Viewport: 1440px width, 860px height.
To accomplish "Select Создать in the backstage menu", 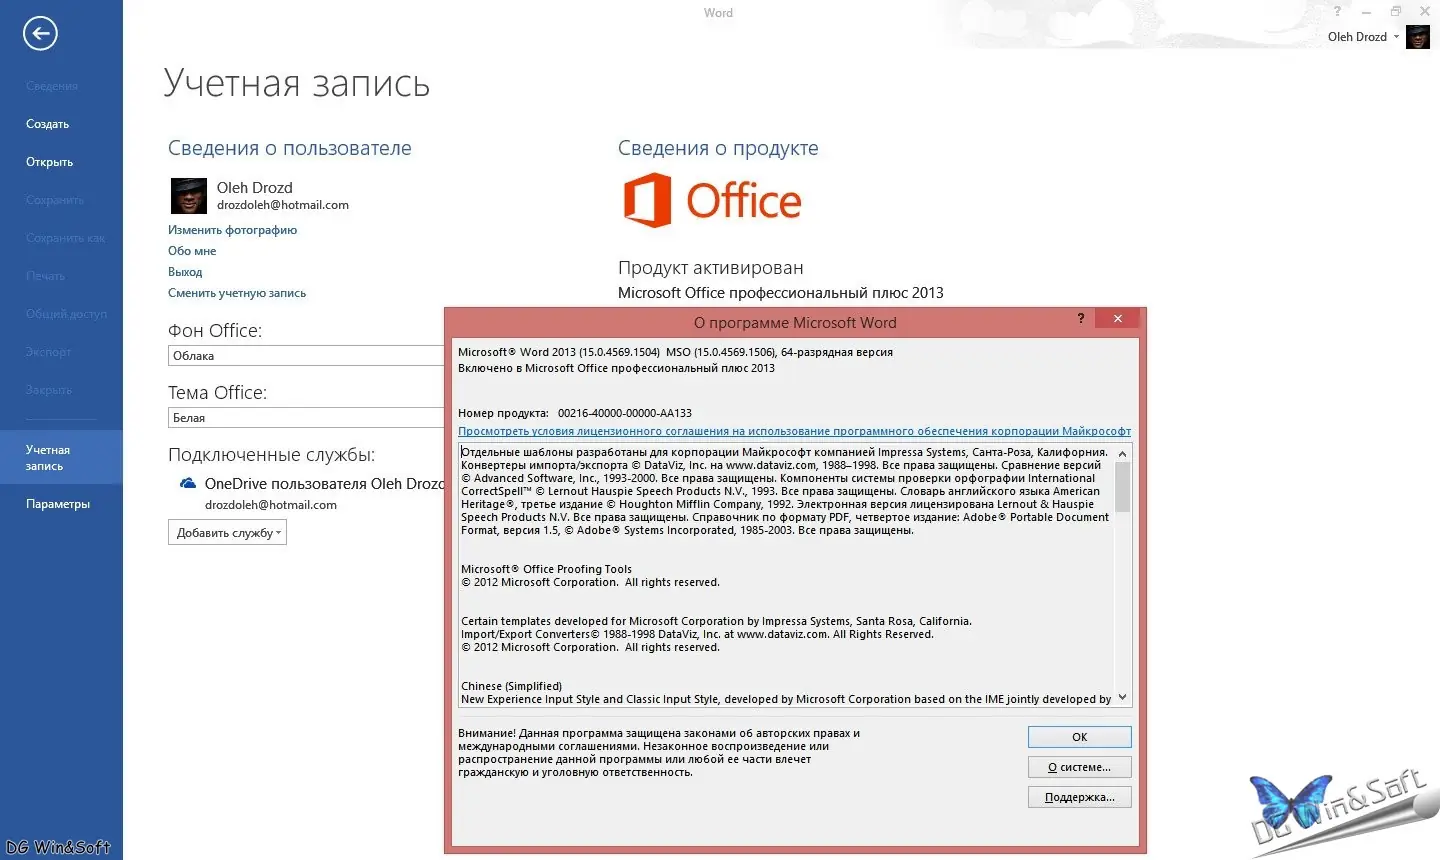I will pyautogui.click(x=48, y=124).
